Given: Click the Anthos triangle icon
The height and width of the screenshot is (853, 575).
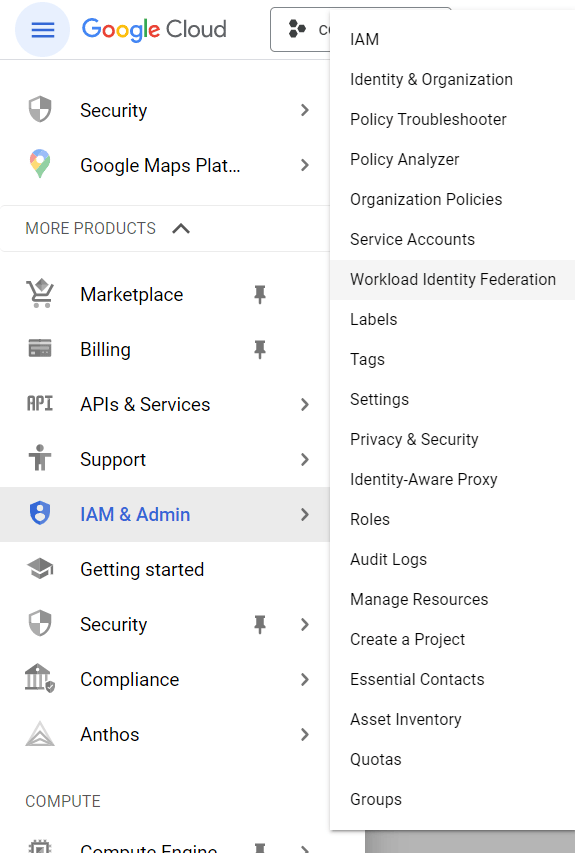Looking at the screenshot, I should (40, 734).
